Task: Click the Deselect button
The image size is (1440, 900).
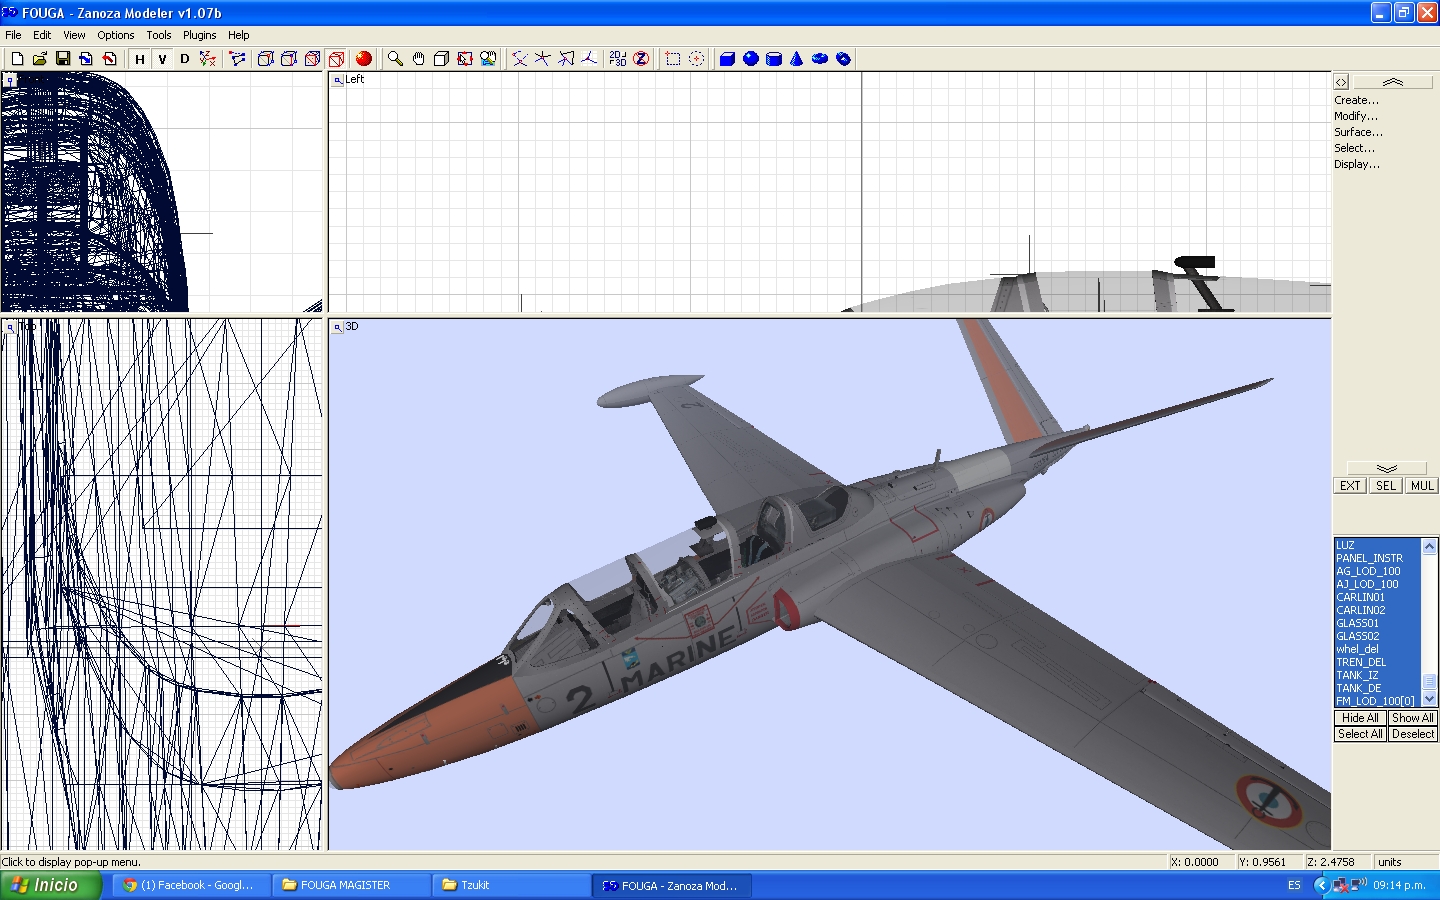Action: 1412,734
